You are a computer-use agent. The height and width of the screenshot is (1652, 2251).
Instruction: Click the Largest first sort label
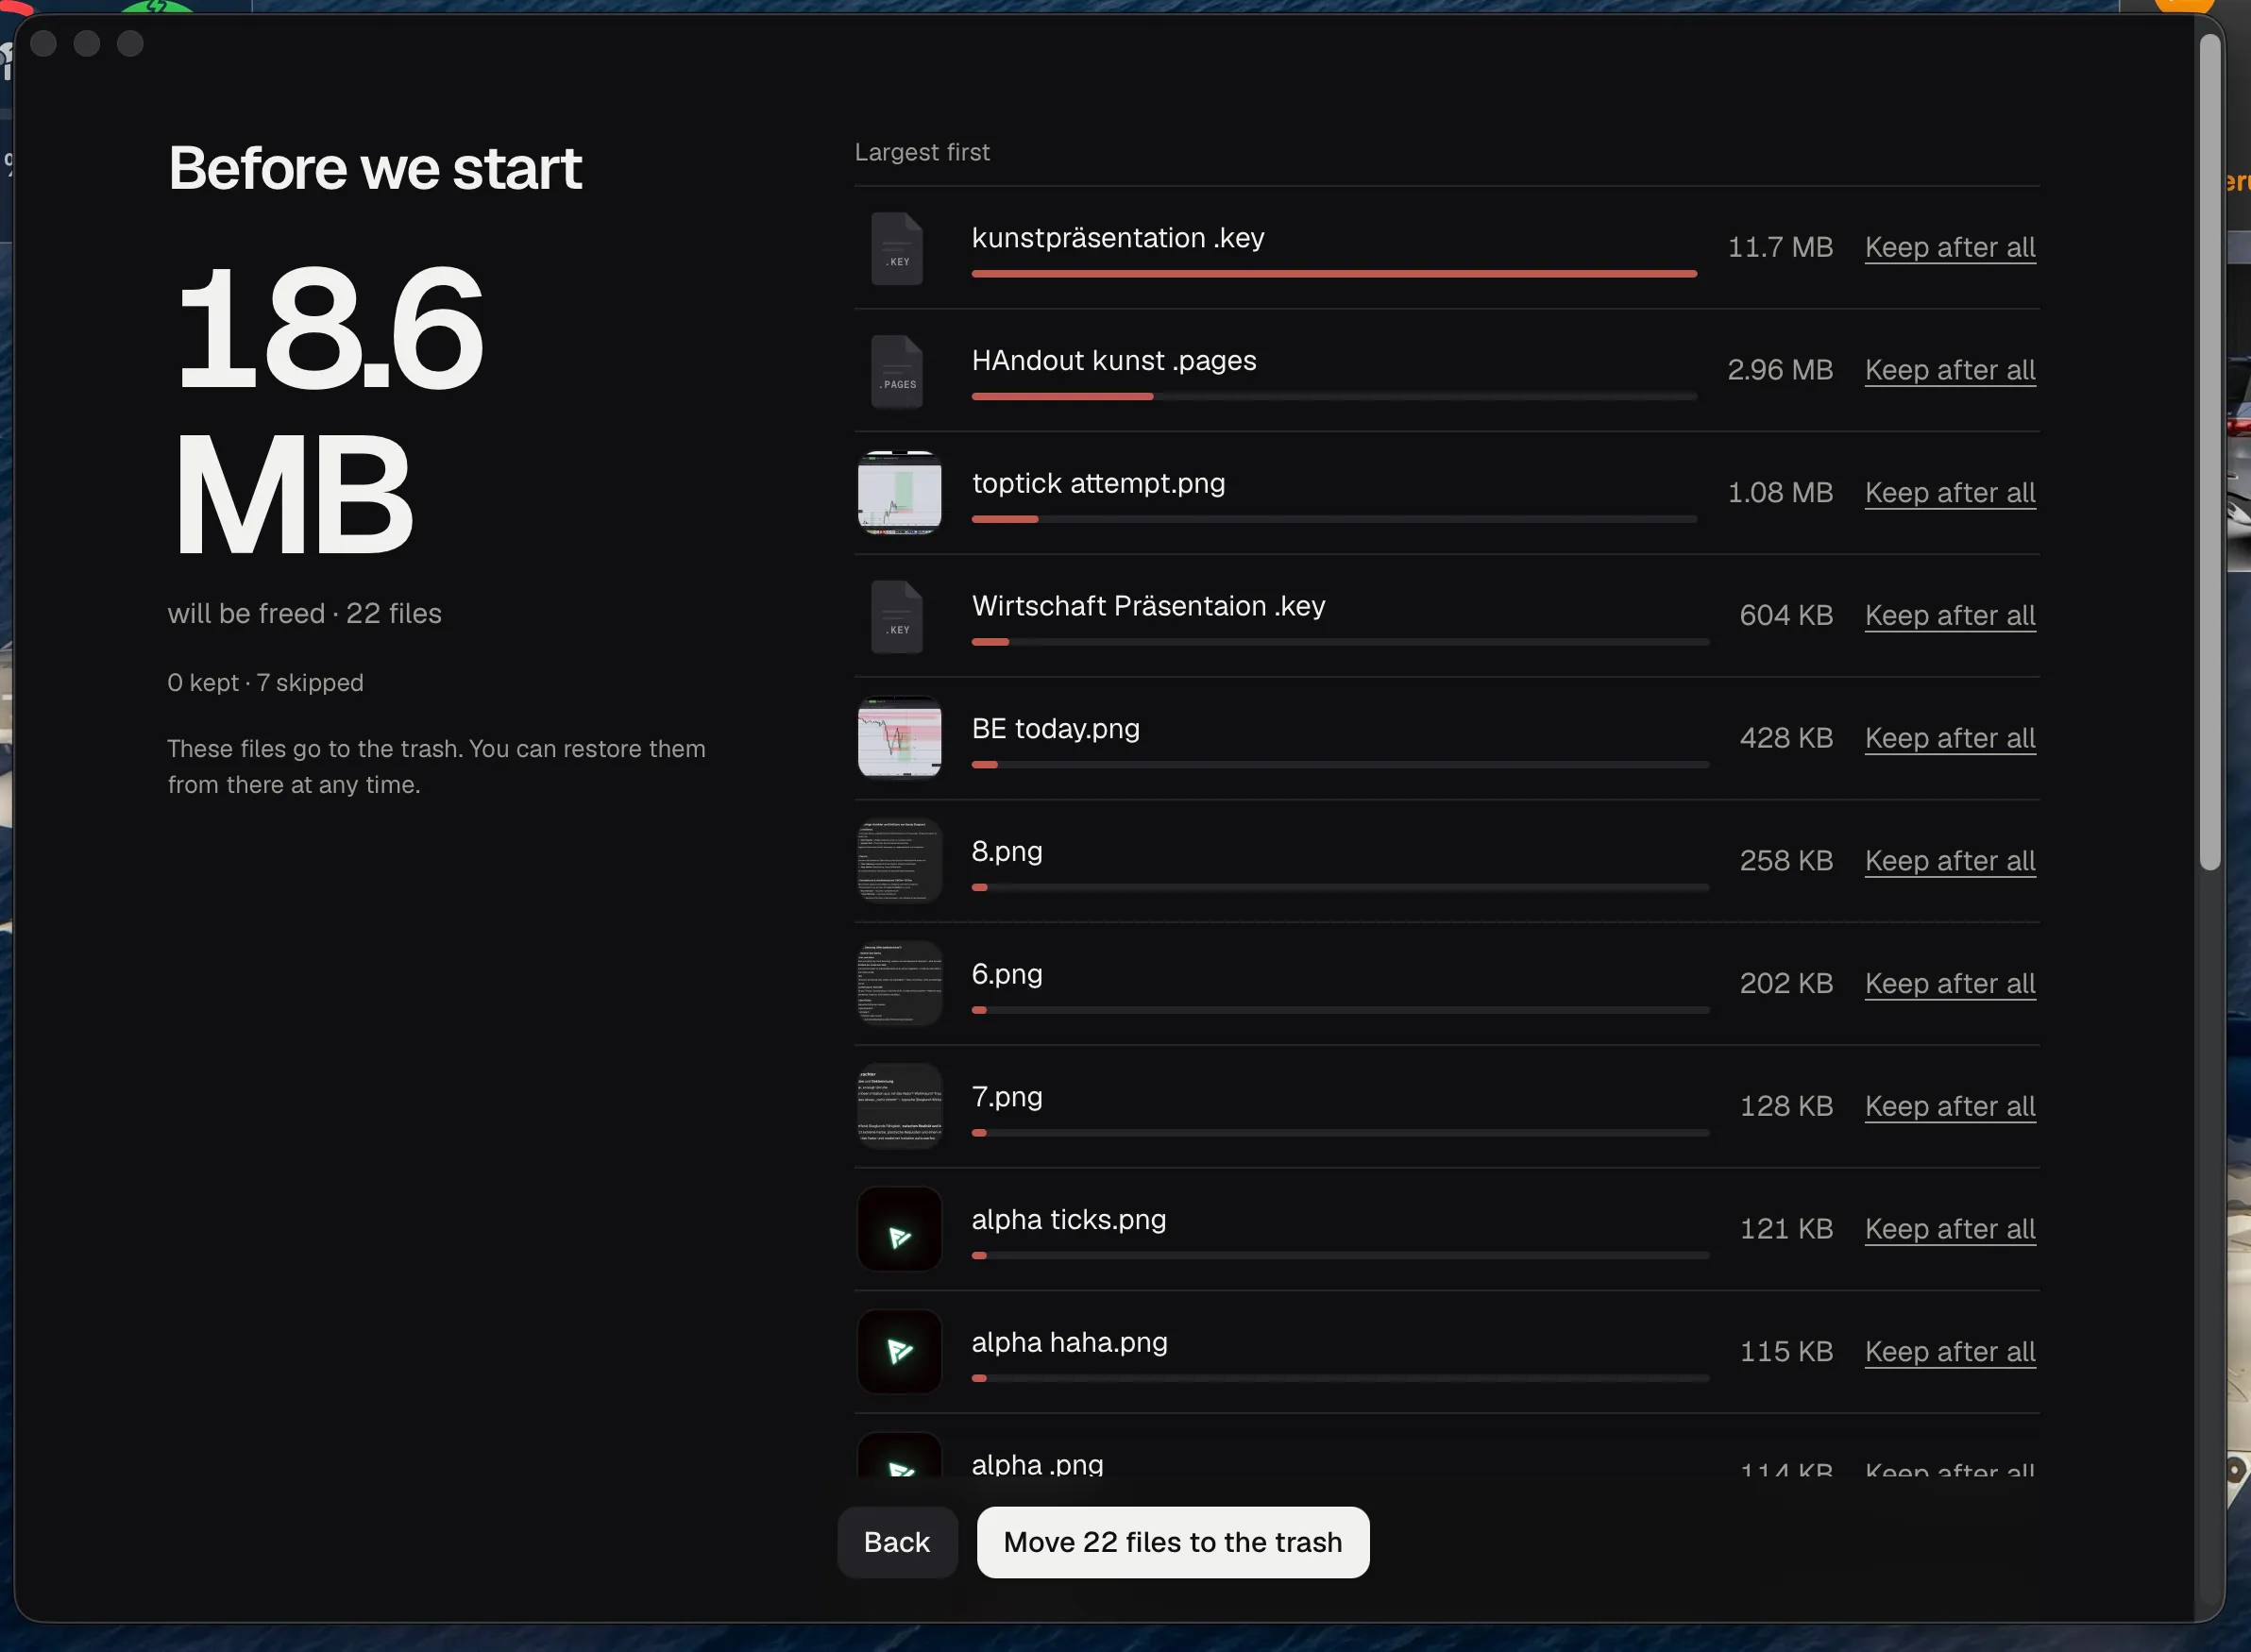tap(922, 152)
